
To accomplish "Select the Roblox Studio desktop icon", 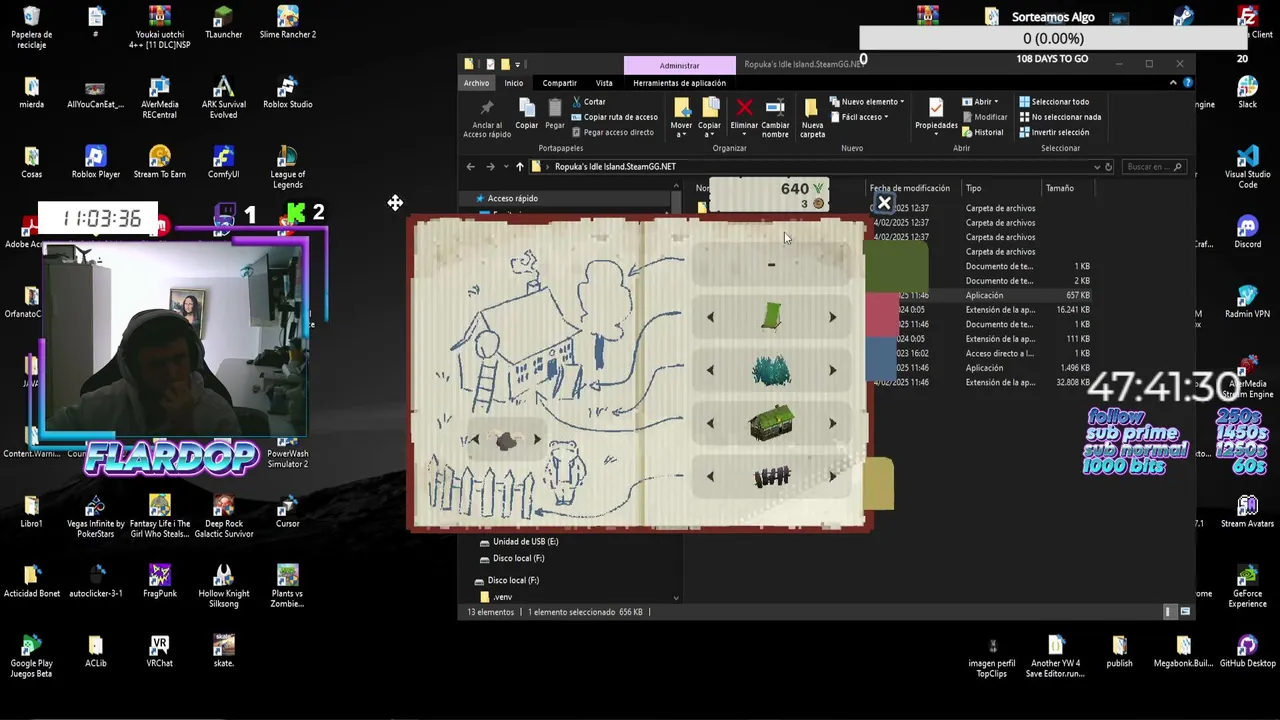I will (287, 93).
